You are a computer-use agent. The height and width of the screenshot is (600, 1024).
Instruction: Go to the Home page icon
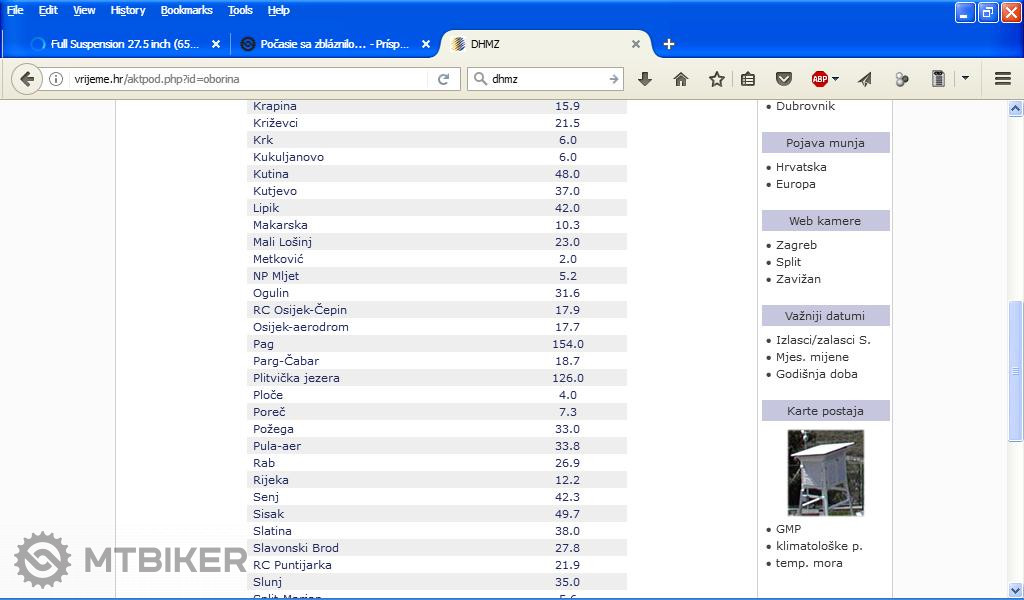(681, 79)
